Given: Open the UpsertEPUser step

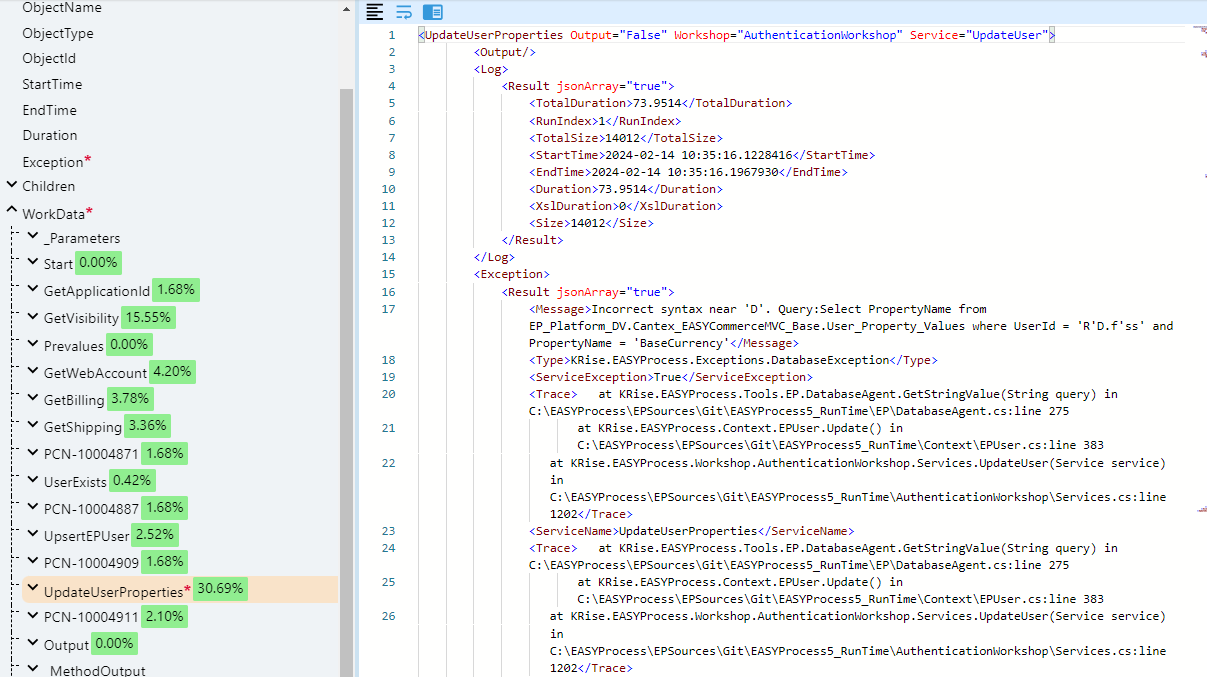Looking at the screenshot, I should (x=87, y=536).
